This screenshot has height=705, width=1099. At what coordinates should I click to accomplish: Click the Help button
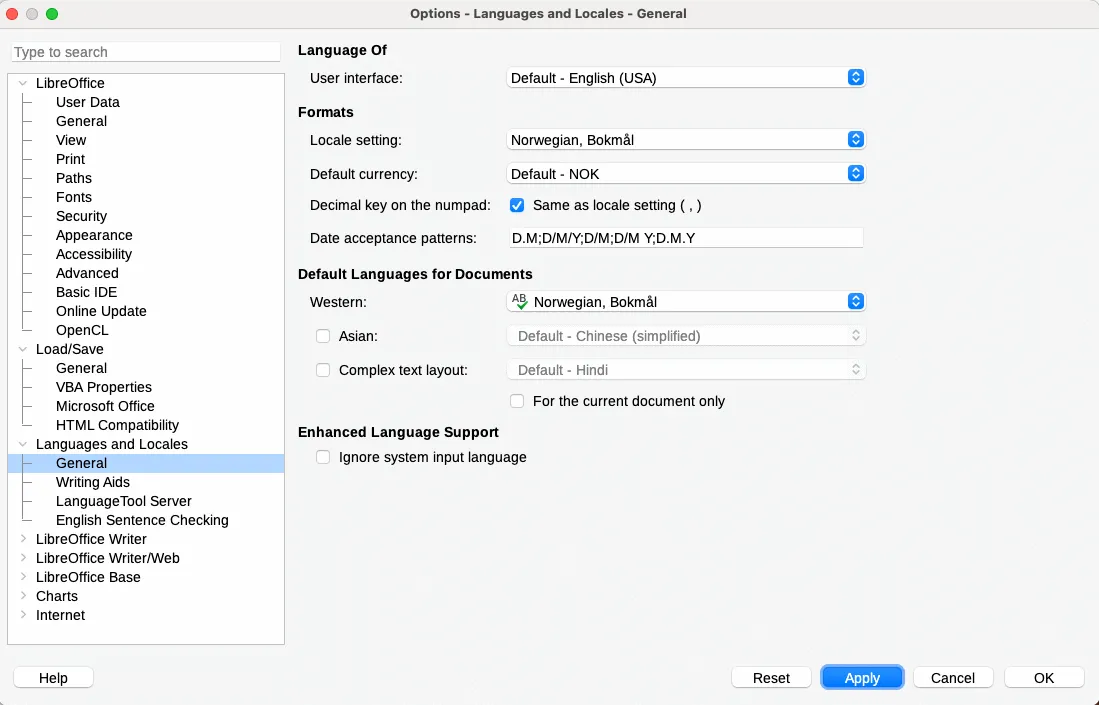[x=53, y=678]
